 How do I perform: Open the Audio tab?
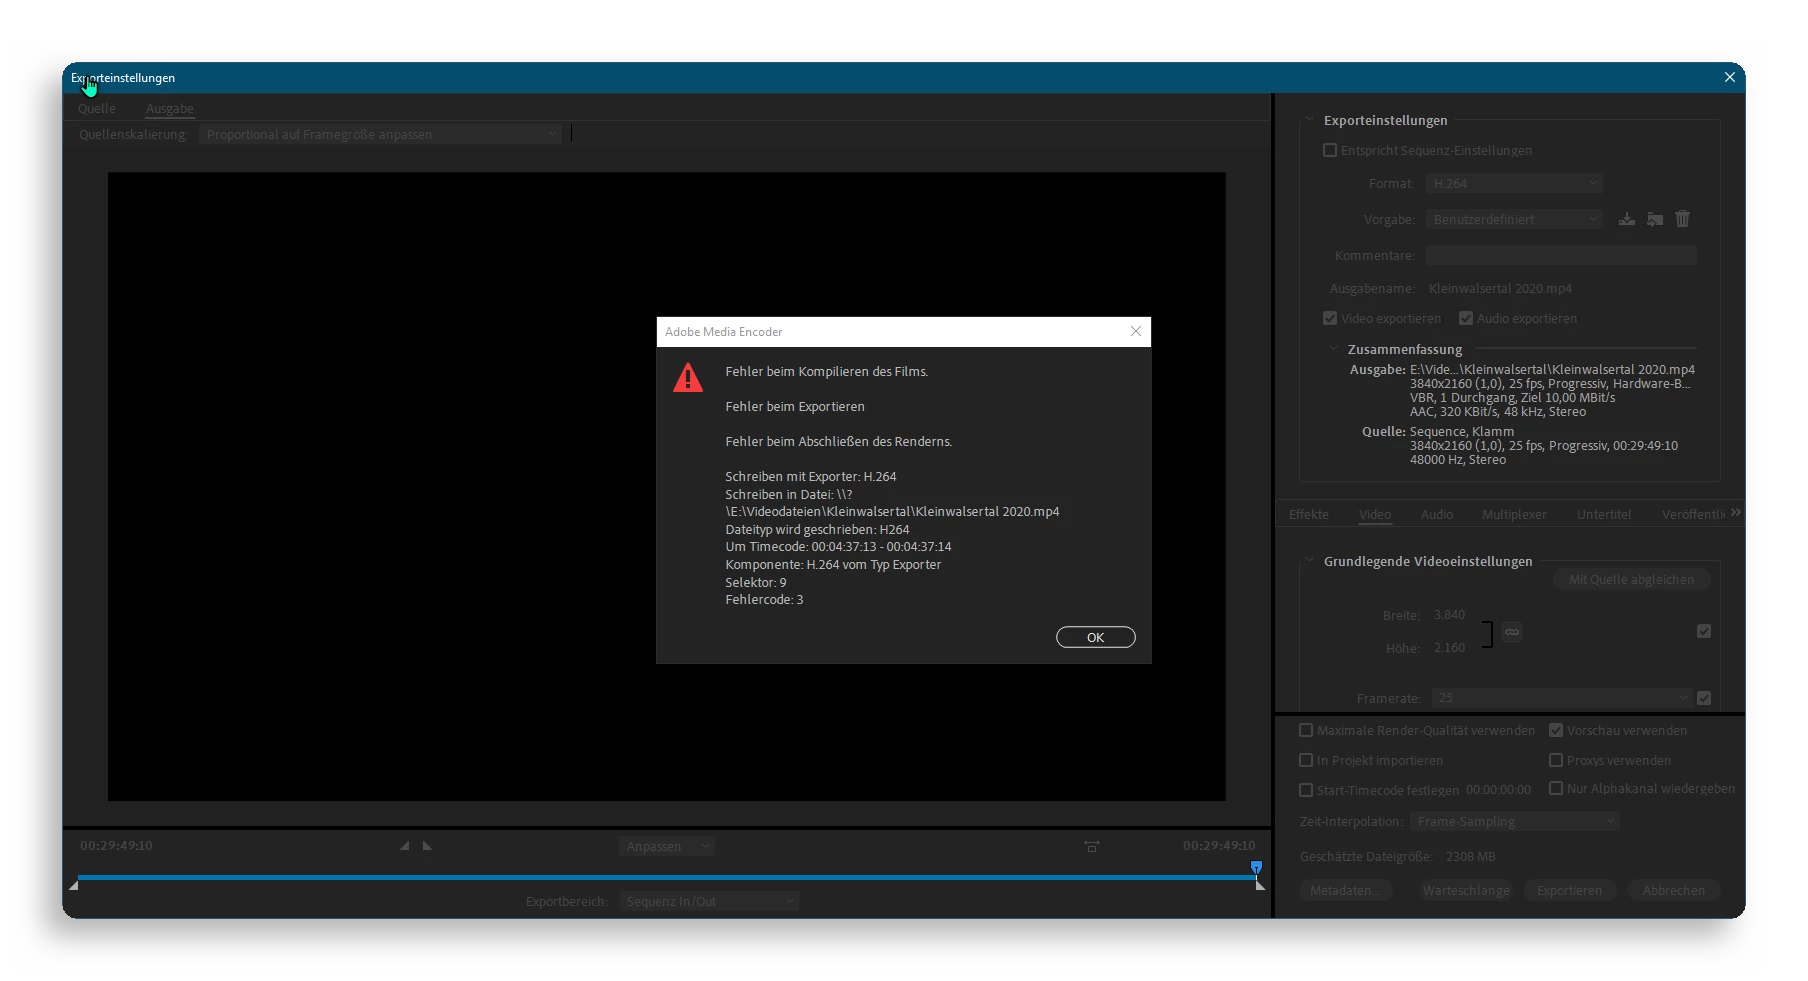pos(1437,514)
